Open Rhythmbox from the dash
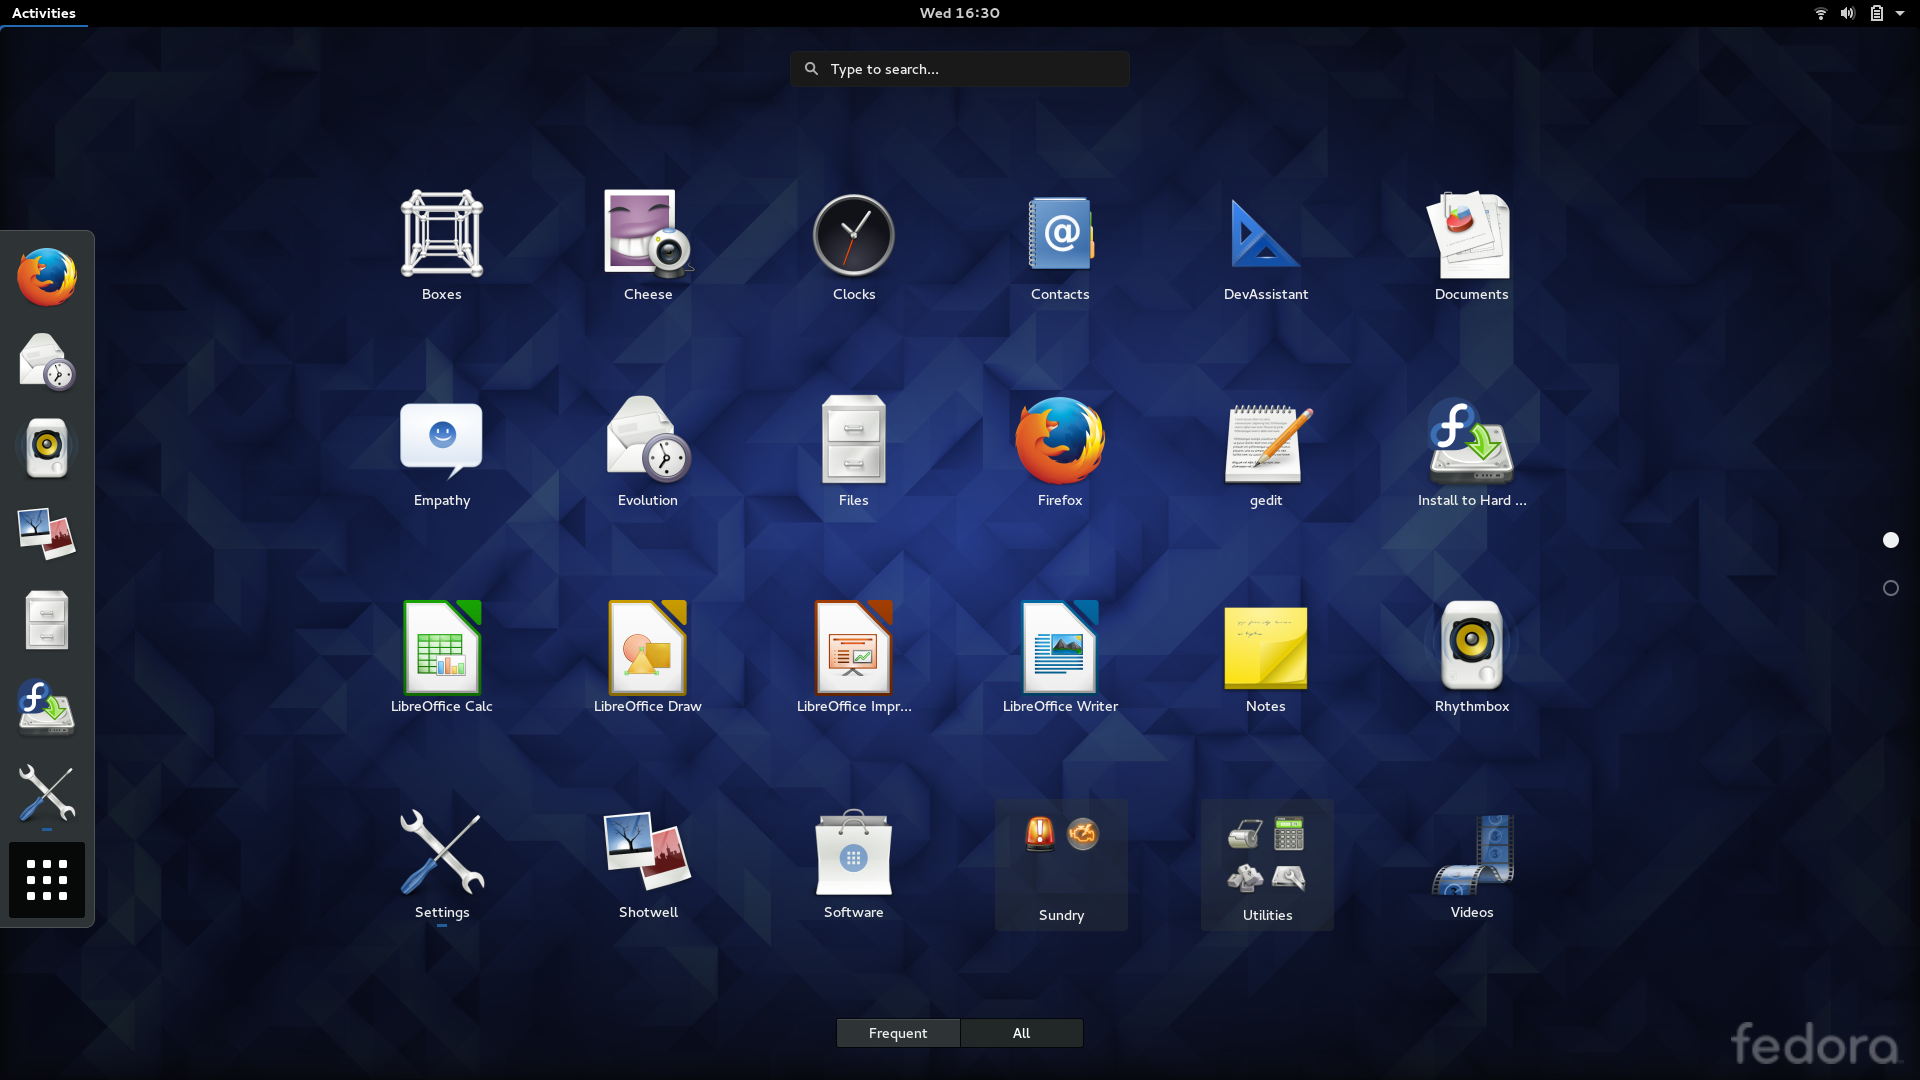The width and height of the screenshot is (1920, 1080). [x=47, y=448]
